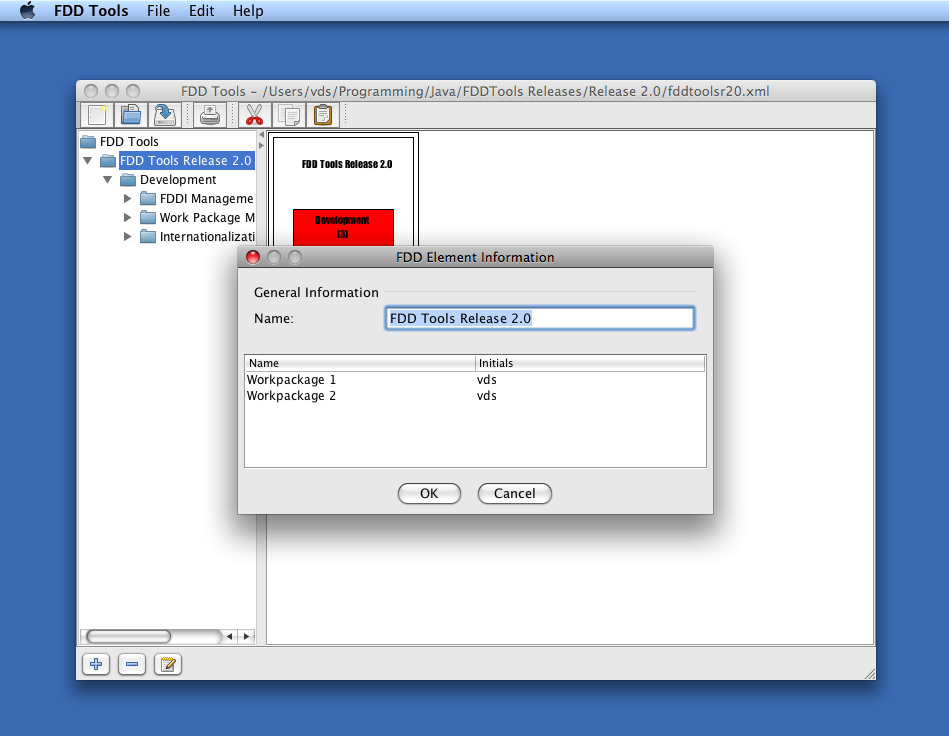Screen dimensions: 949x736
Task: Collapse split pane with left arrow
Action: (x=261, y=135)
